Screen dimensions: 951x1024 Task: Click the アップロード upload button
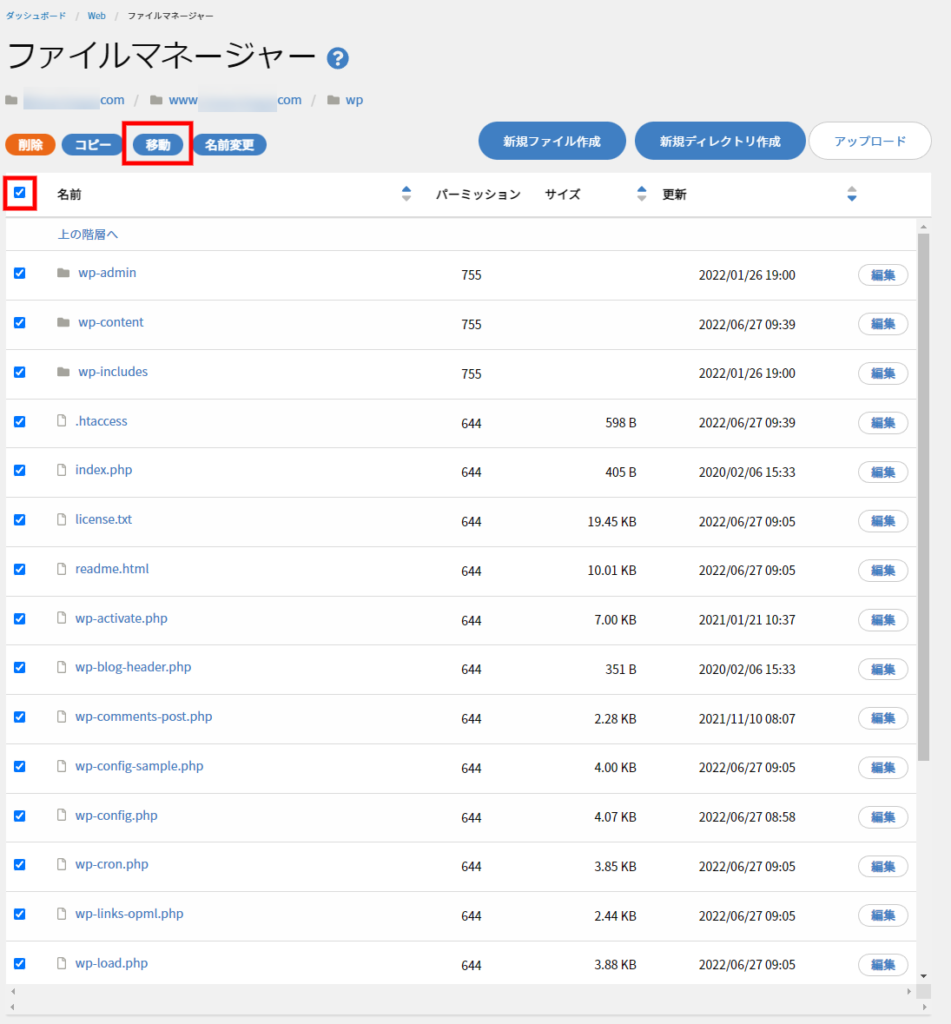pyautogui.click(x=870, y=141)
